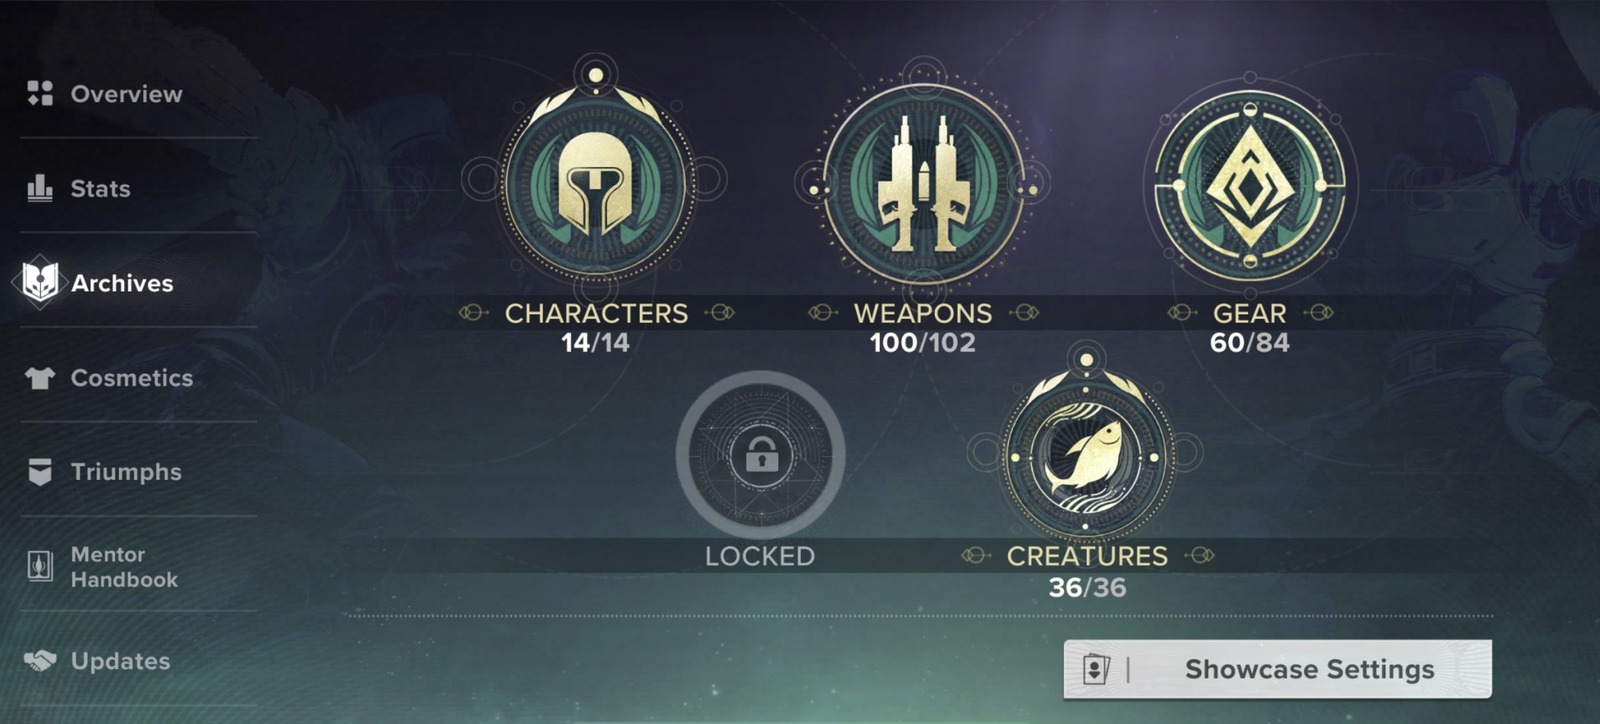Open the Creatures fish emblem

pyautogui.click(x=1086, y=455)
